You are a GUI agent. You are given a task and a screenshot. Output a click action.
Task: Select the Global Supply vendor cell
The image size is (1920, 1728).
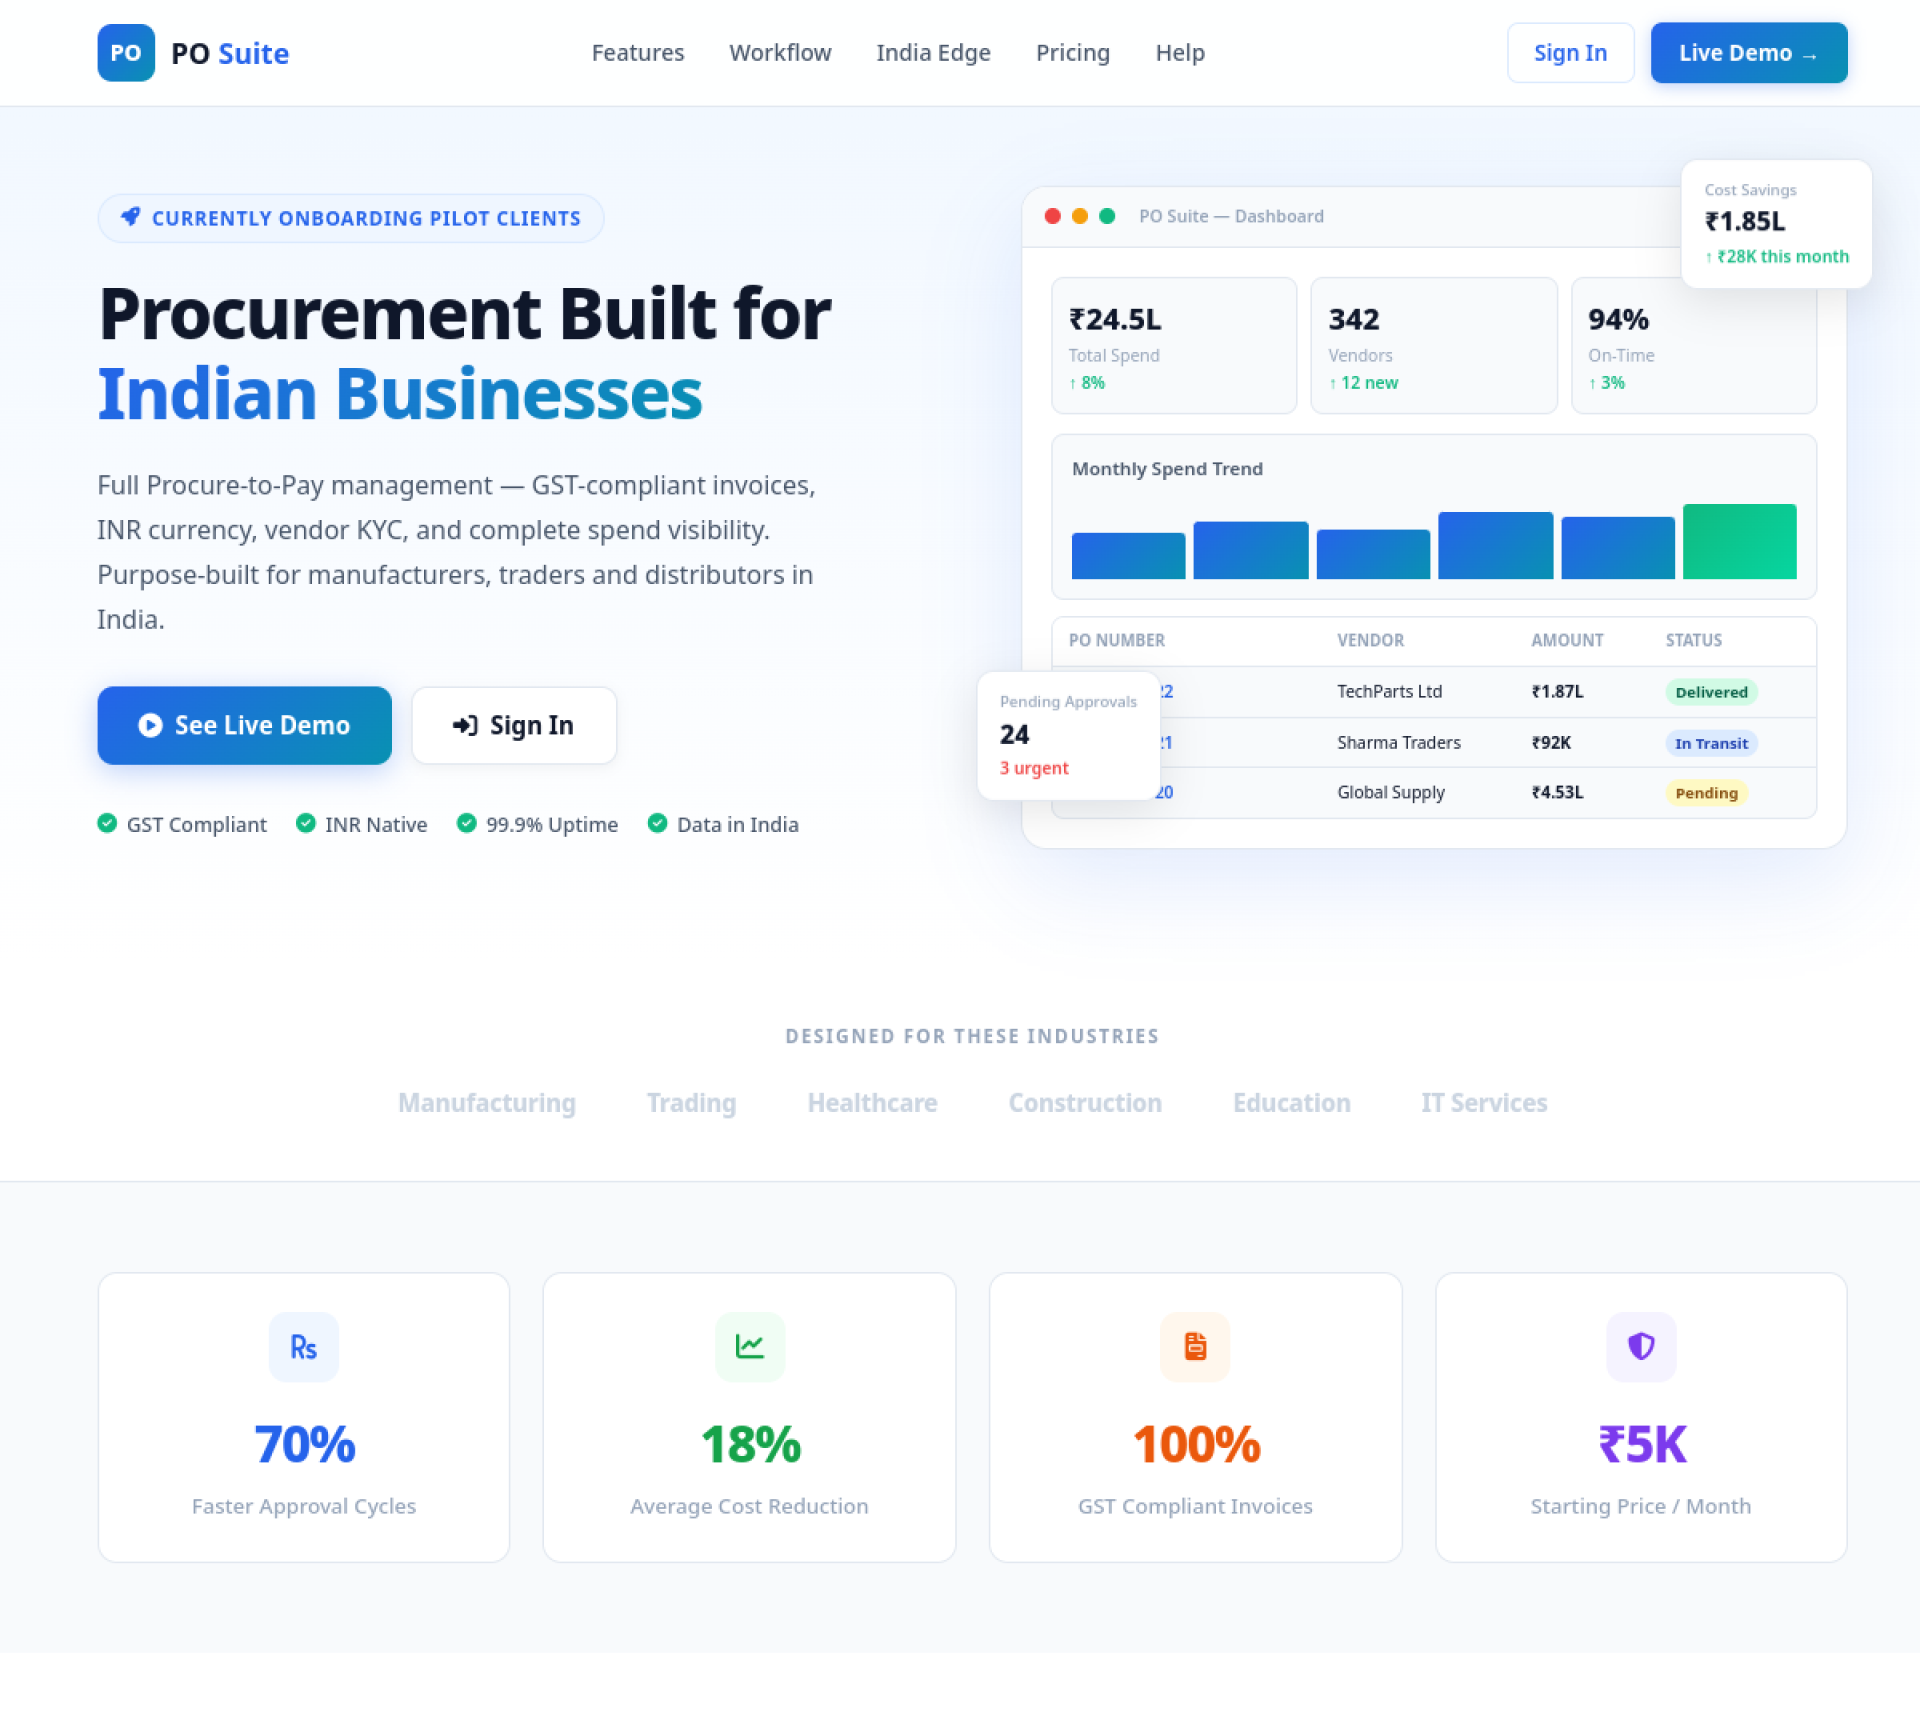[x=1390, y=792]
